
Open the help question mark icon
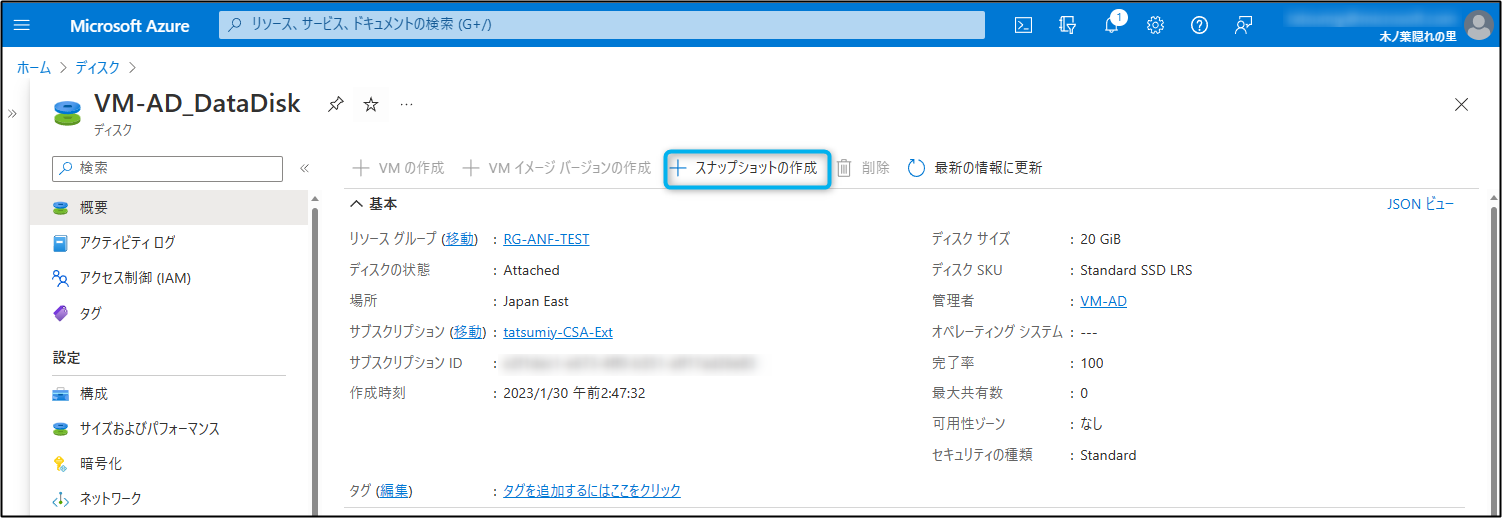point(1199,26)
